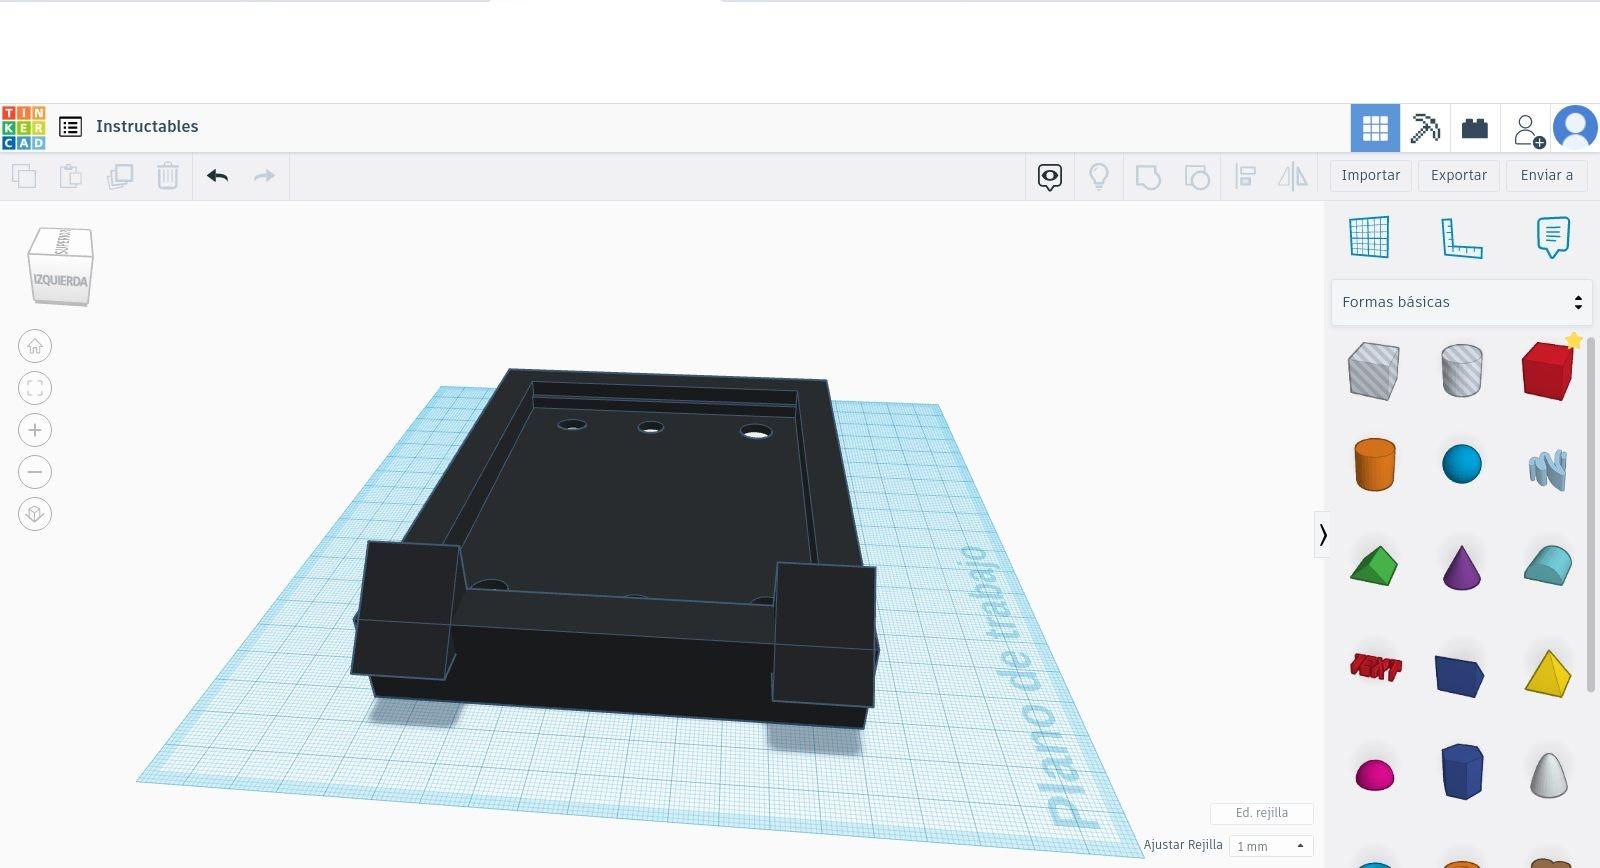Click the Show all lightbulb icon
The width and height of the screenshot is (1600, 868).
(1099, 177)
